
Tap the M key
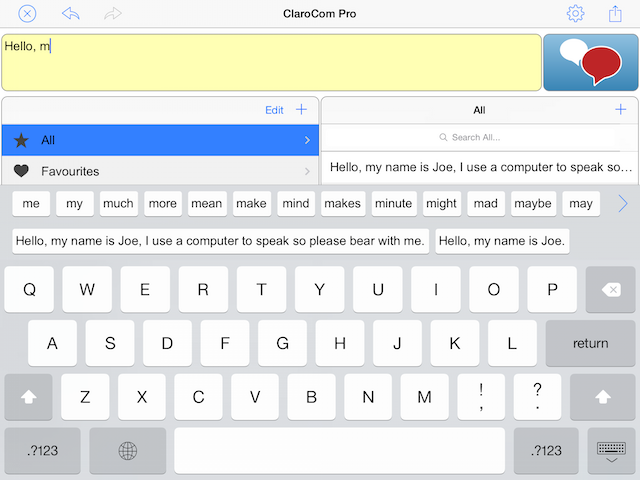(x=424, y=397)
